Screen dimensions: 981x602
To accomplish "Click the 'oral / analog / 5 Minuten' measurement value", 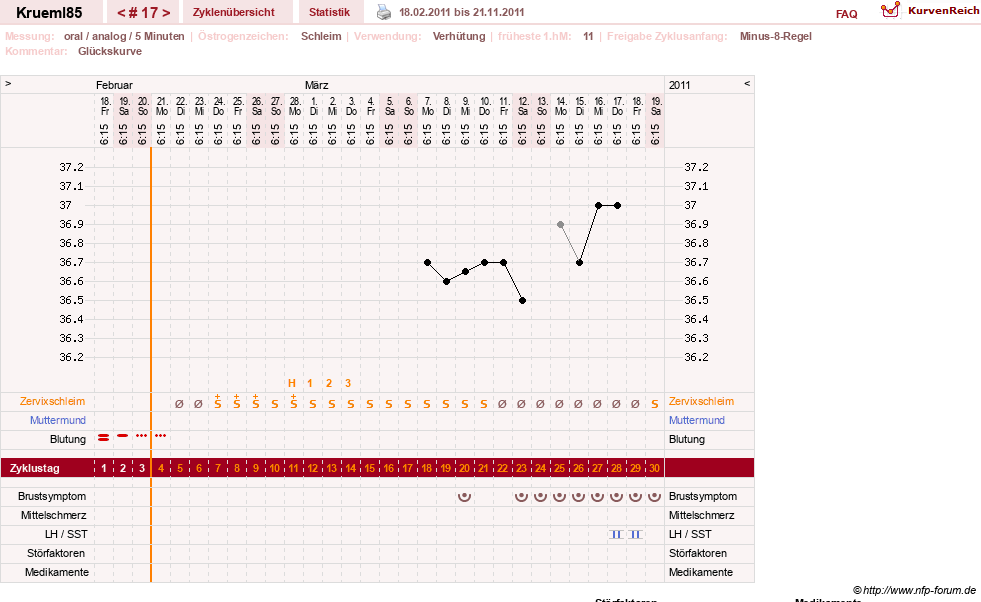I will click(124, 36).
